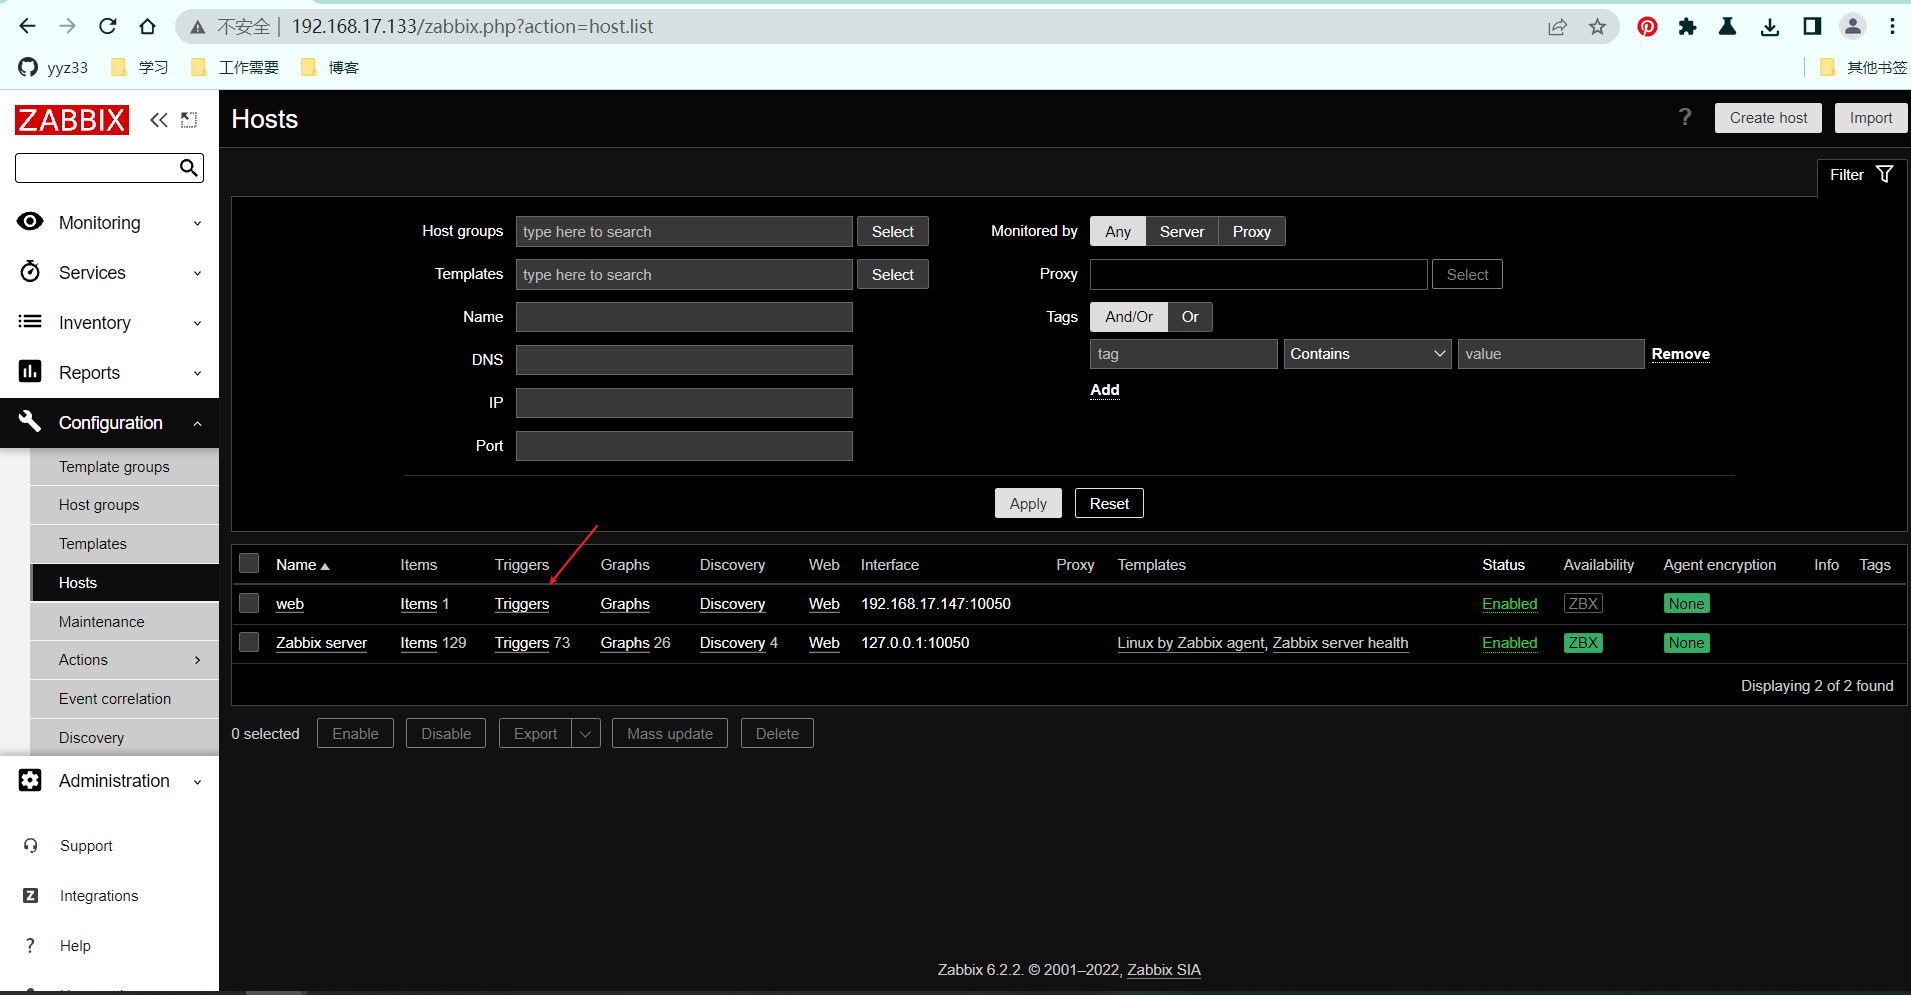Reload the page with the refresh icon
1911x995 pixels.
(x=108, y=26)
